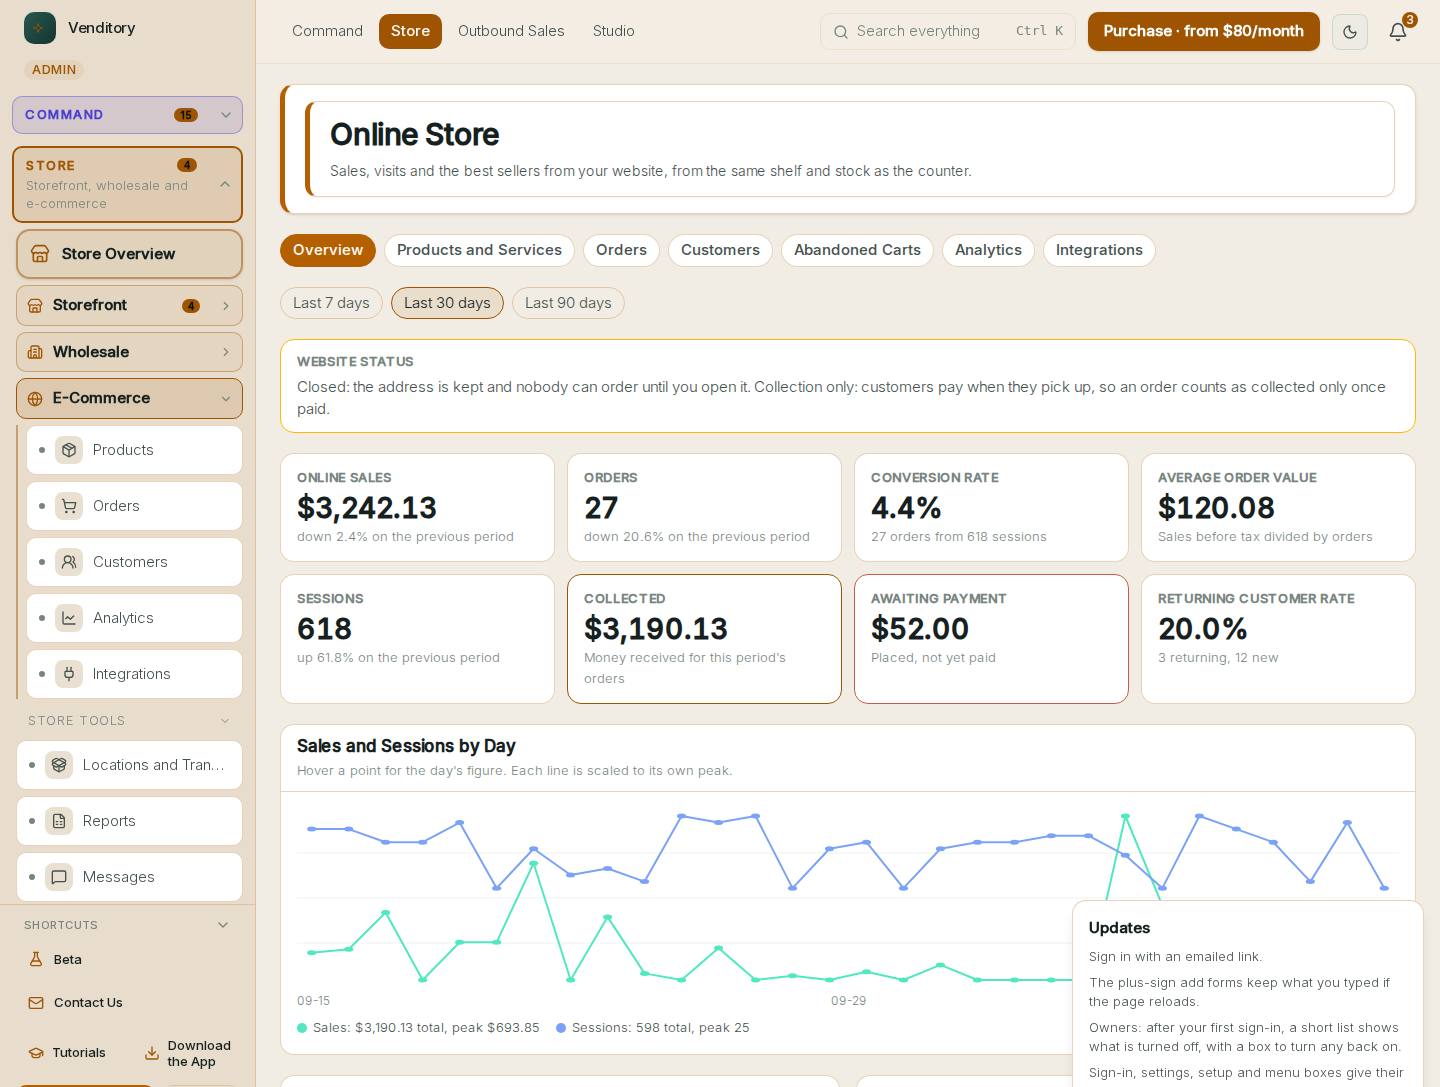Click the Beta flask icon
This screenshot has width=1440, height=1087.
36,960
